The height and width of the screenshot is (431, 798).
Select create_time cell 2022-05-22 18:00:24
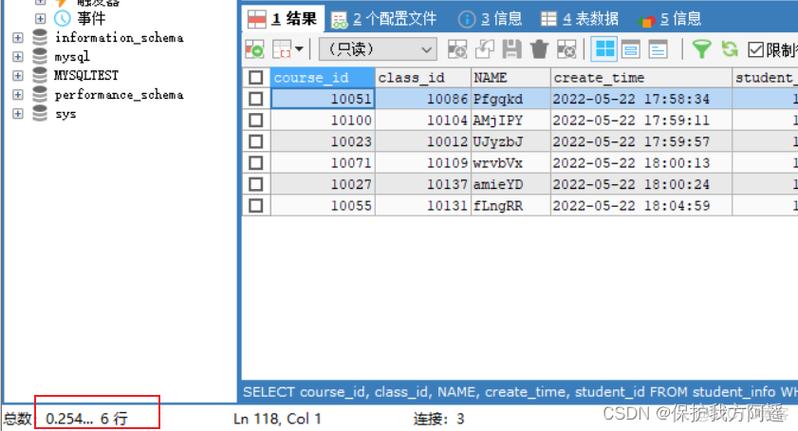641,184
